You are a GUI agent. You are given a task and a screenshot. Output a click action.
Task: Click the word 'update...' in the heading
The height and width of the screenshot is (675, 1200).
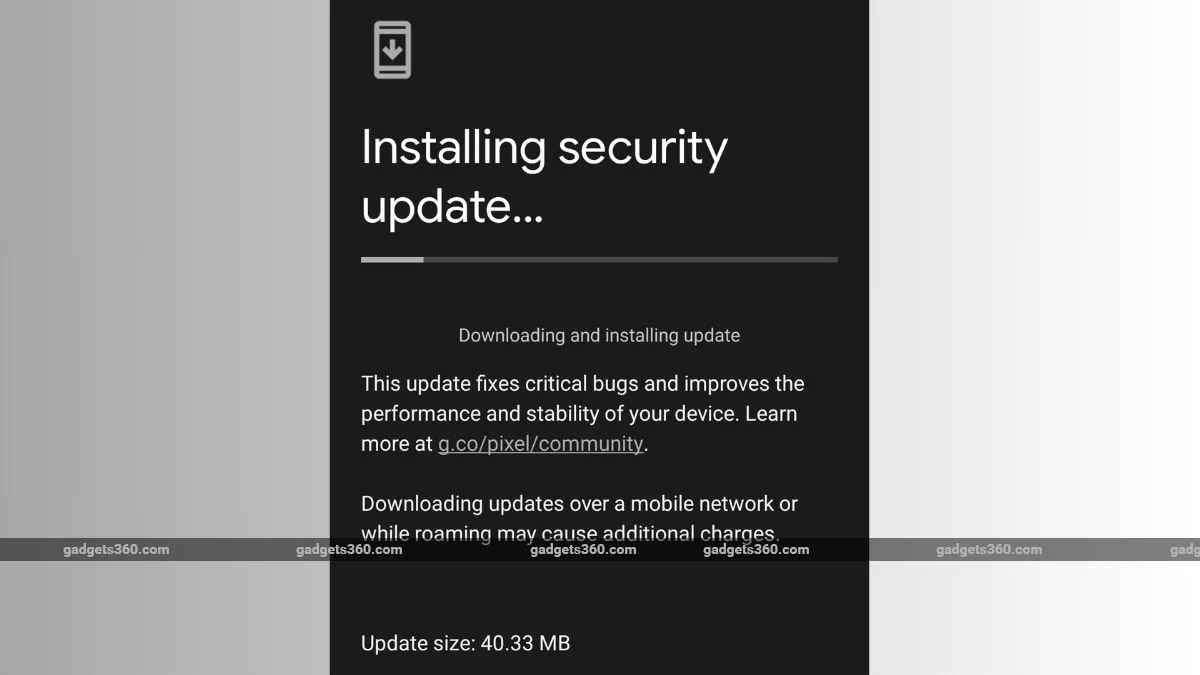click(x=452, y=207)
